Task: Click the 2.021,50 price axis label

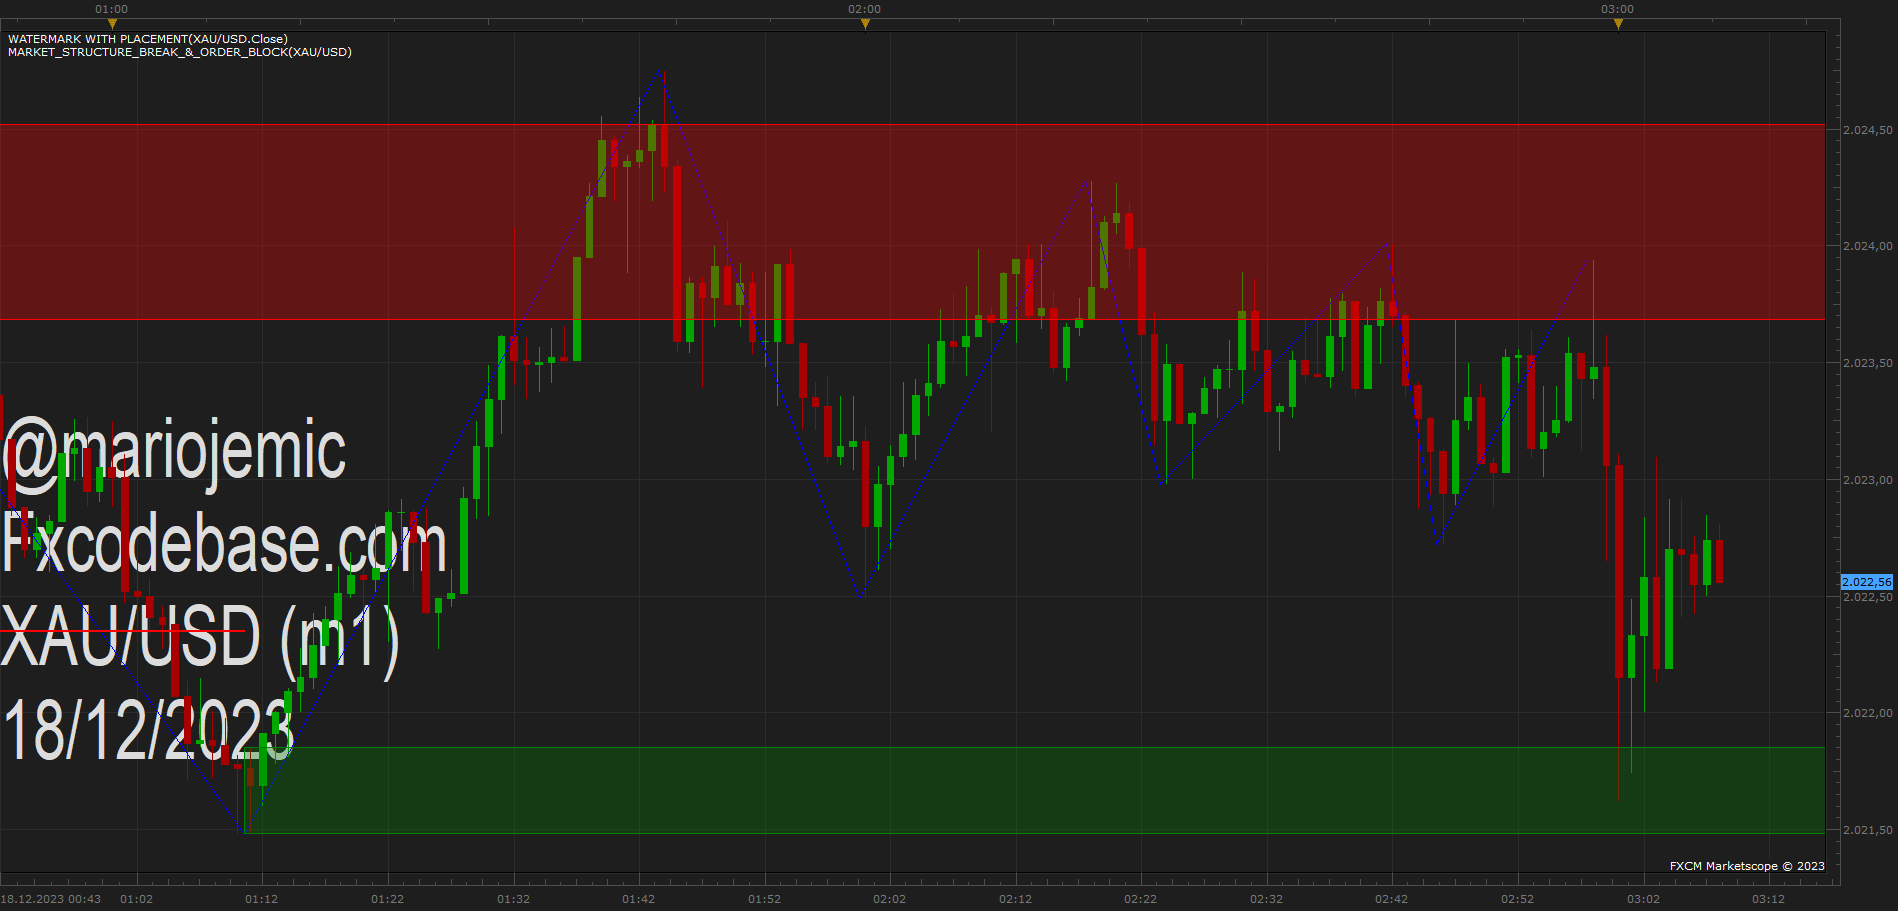Action: [1867, 830]
